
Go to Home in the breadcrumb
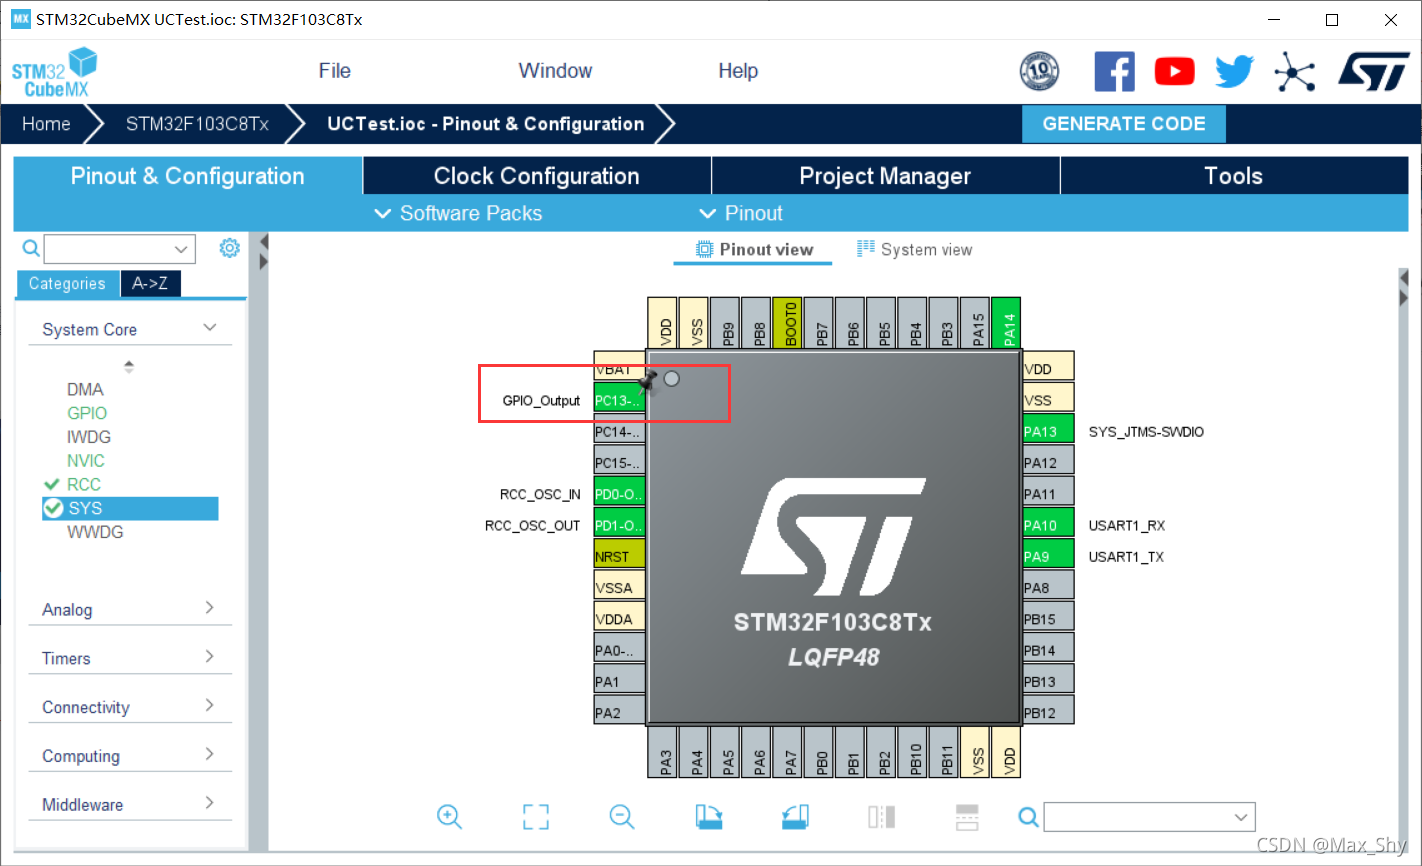pyautogui.click(x=46, y=124)
